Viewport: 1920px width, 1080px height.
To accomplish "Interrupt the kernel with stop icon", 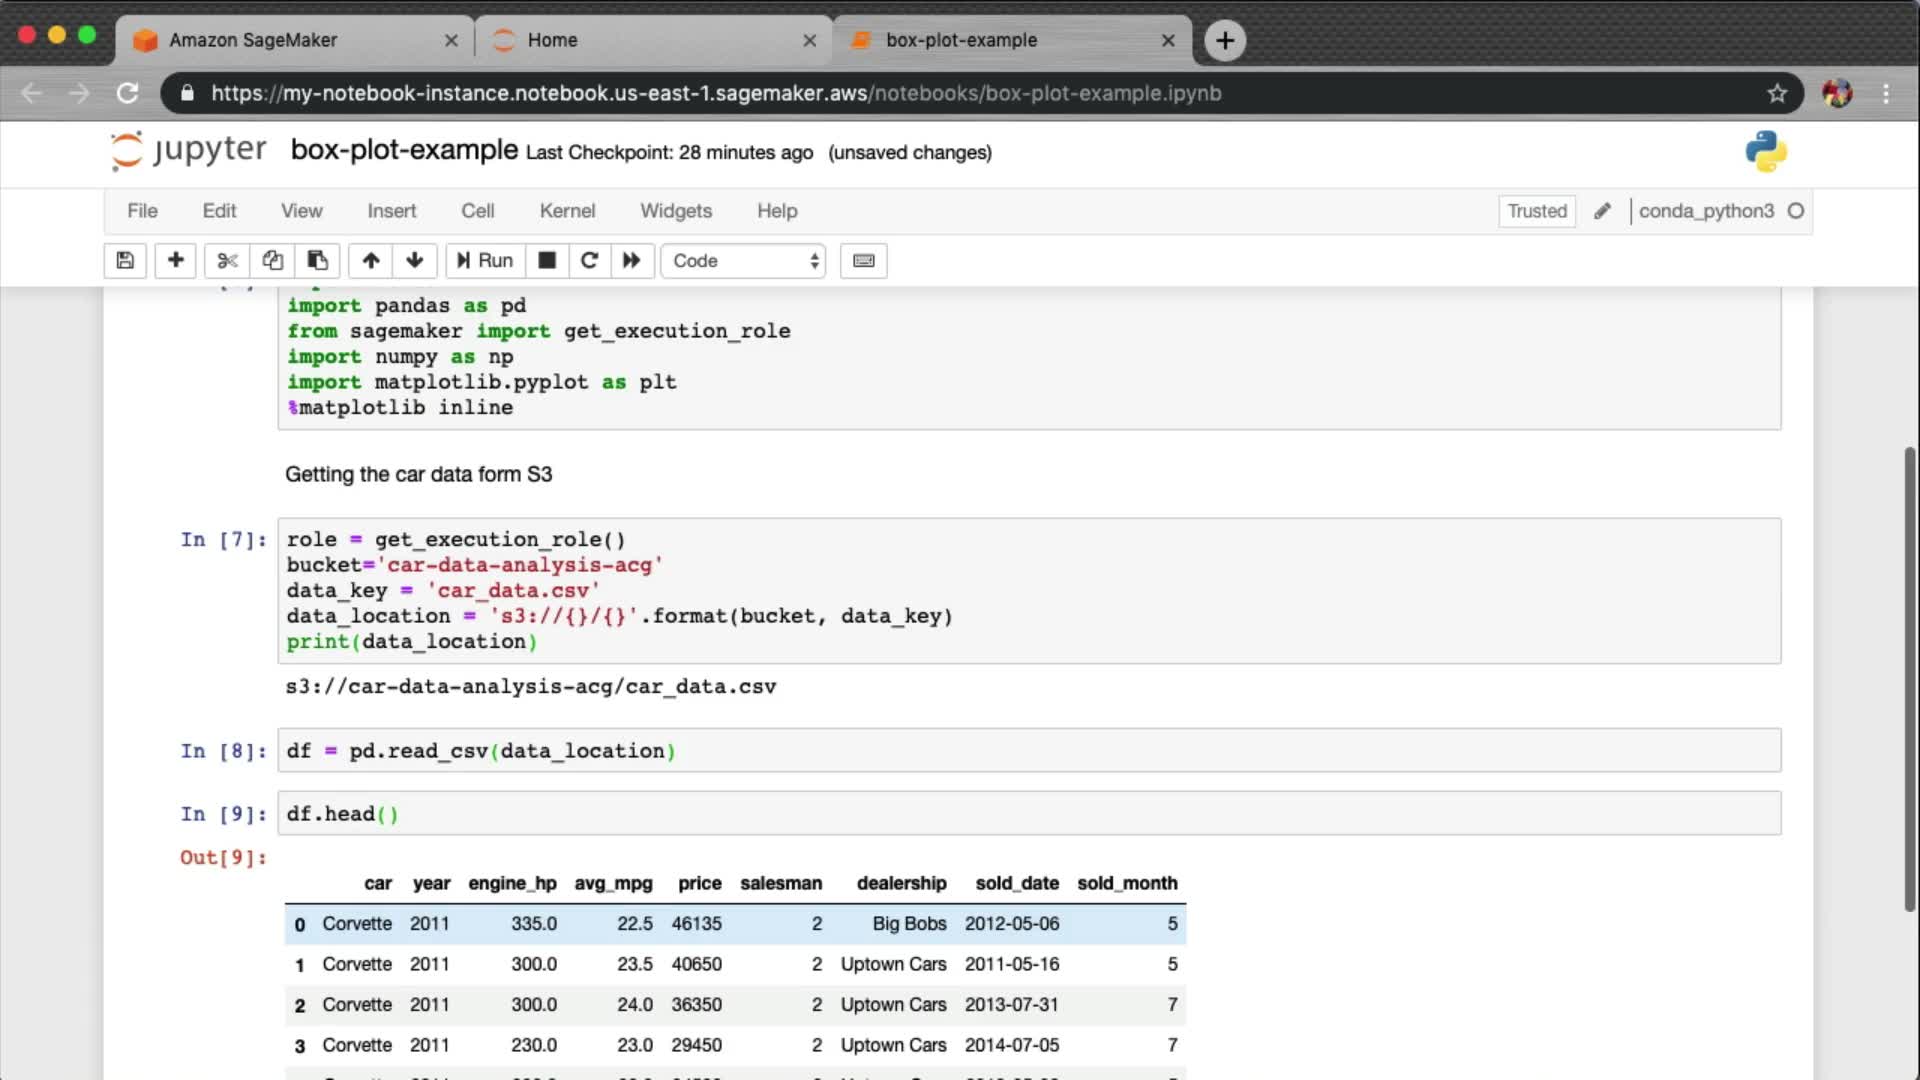I will click(x=547, y=261).
